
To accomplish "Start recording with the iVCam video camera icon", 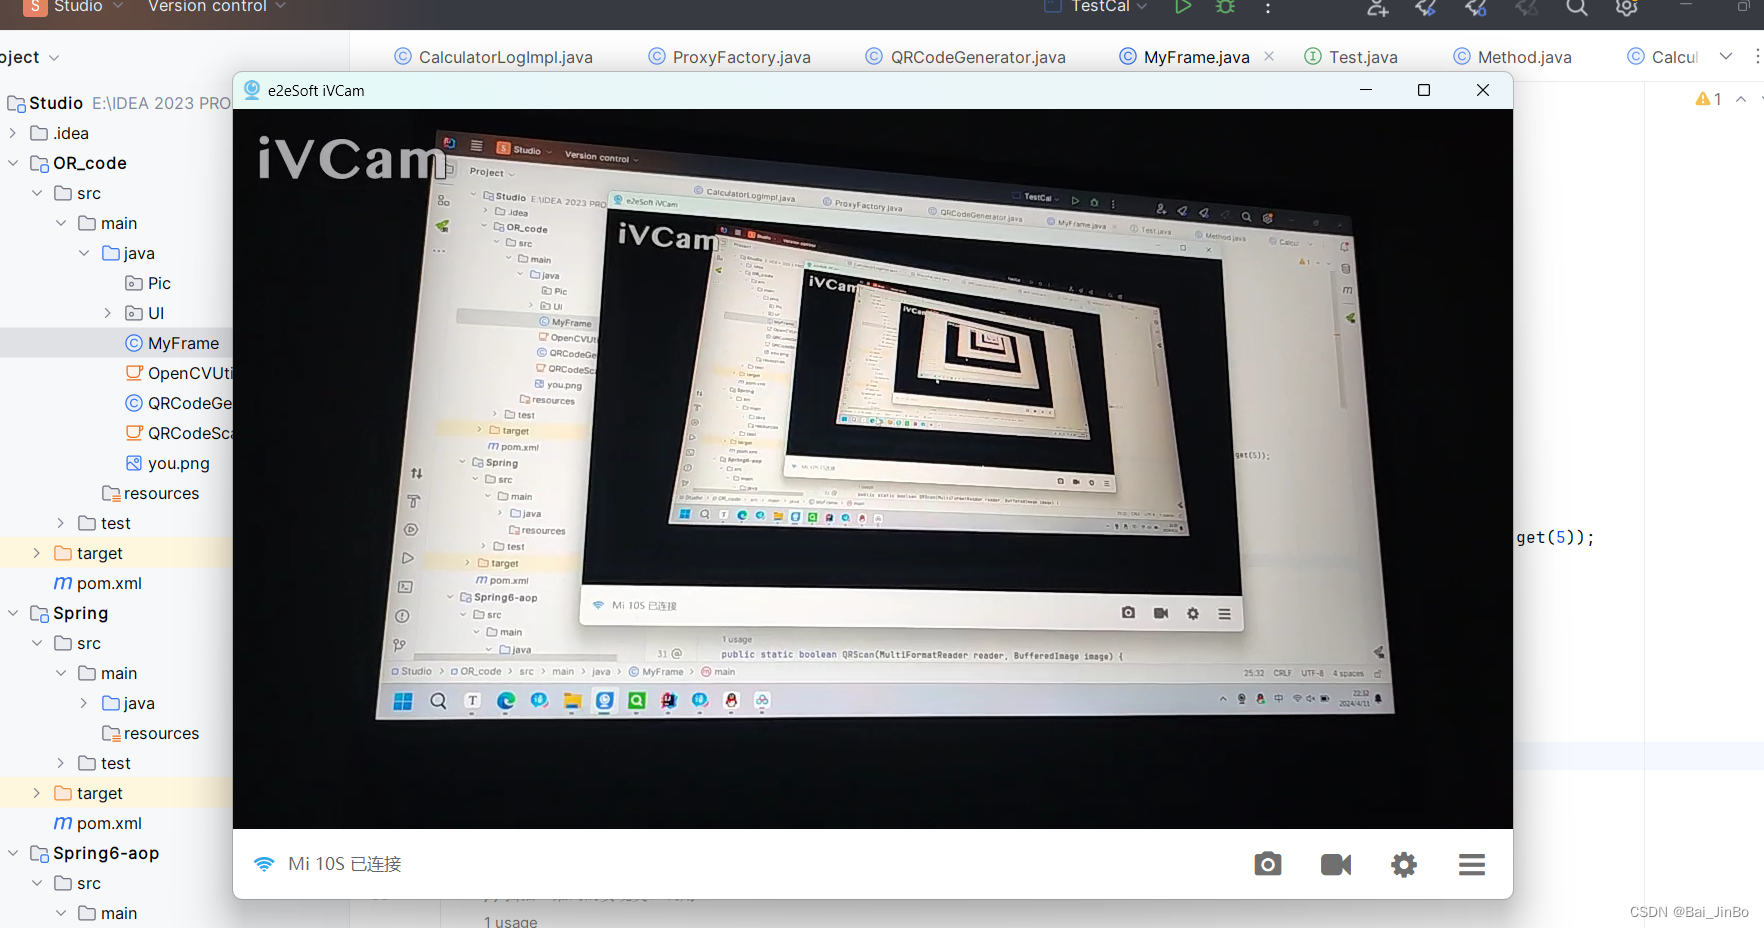I will point(1336,864).
